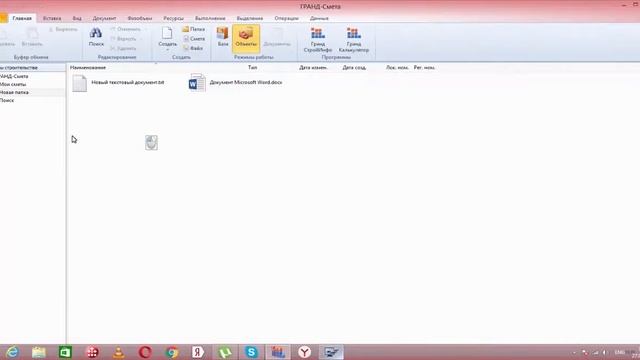Open the Выделение tab
Viewport: 640px width, 360px height.
(x=249, y=18)
